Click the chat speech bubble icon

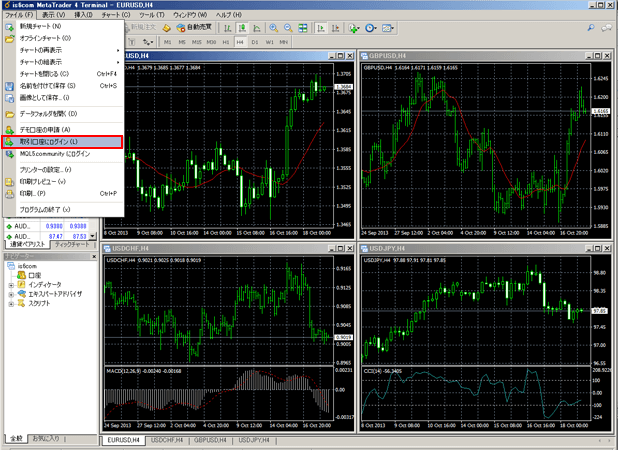pos(606,28)
